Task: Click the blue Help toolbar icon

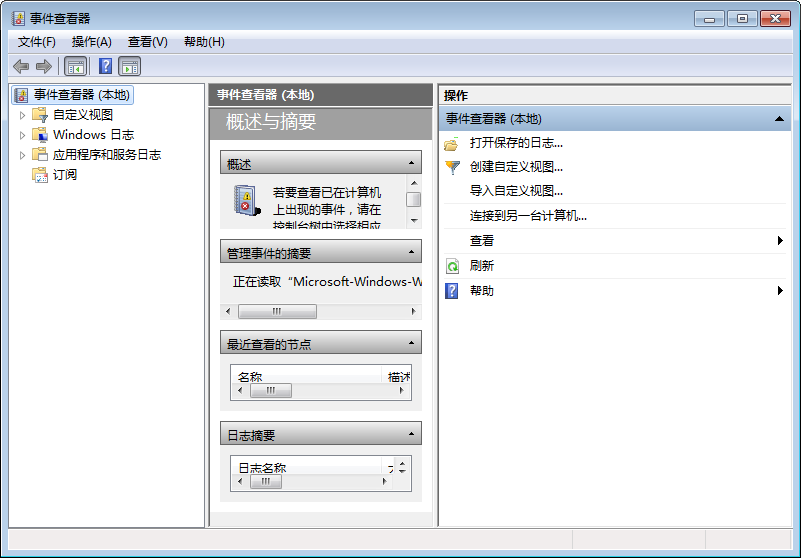Action: 105,66
